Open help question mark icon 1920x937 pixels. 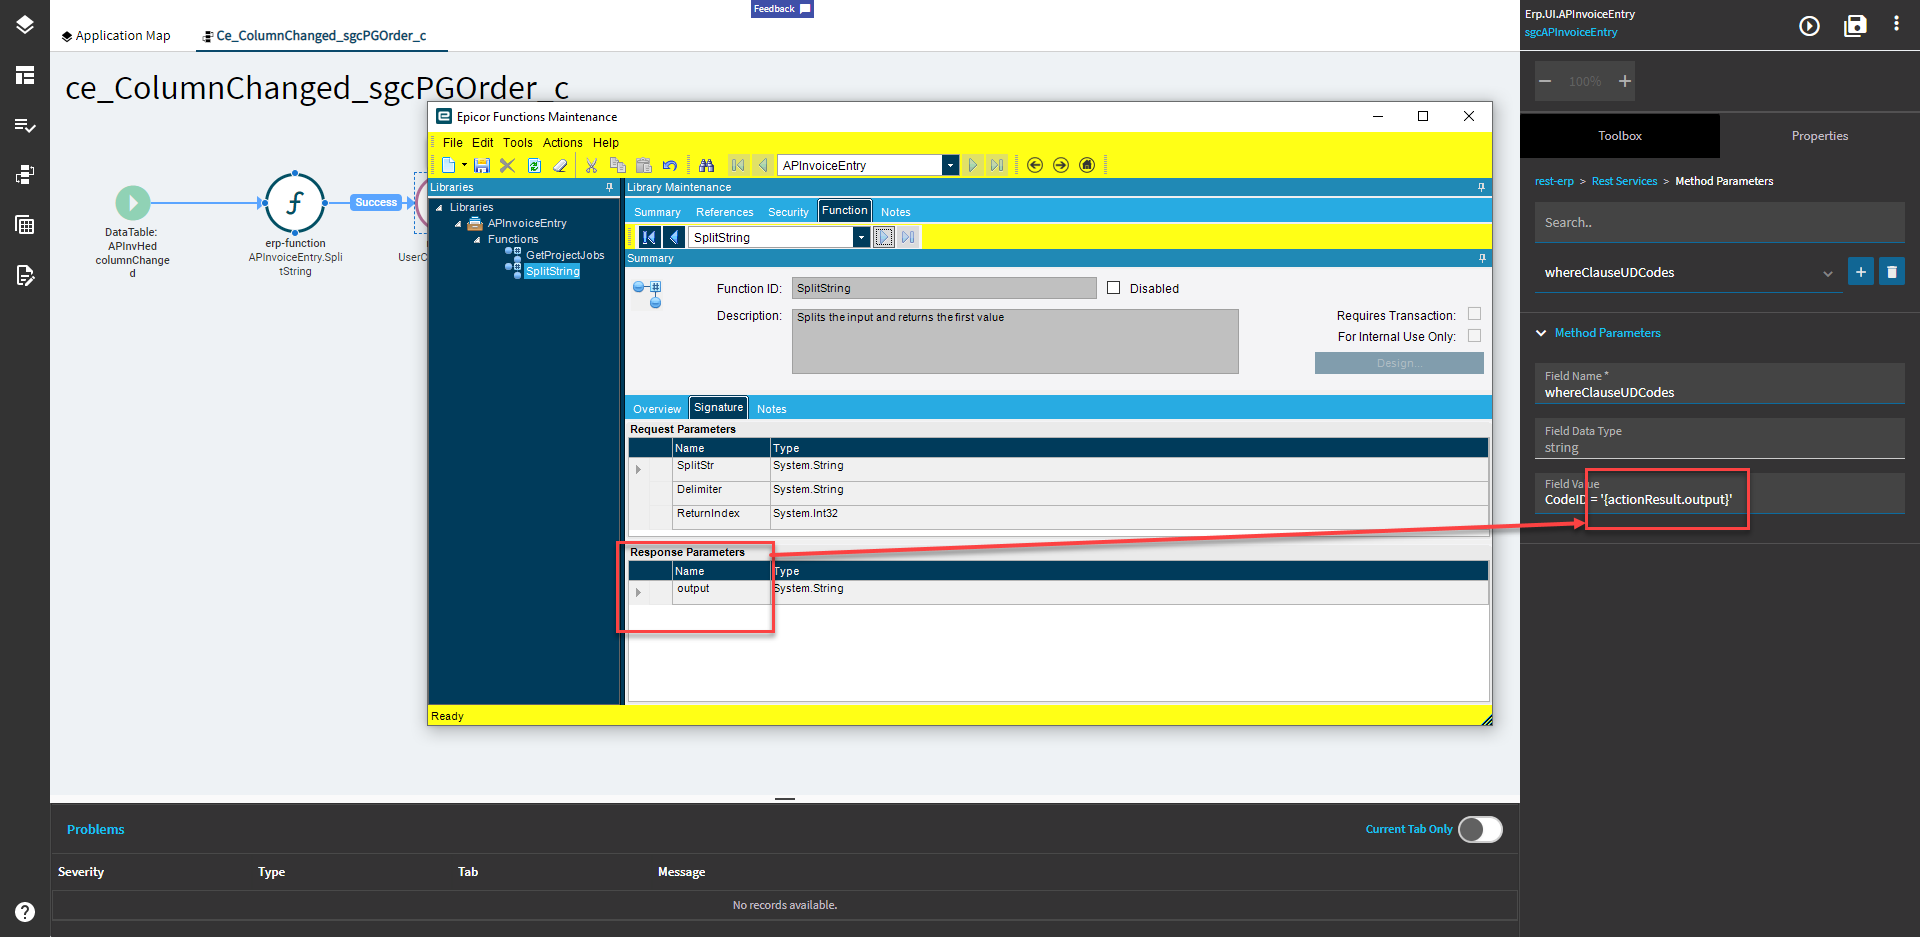point(25,912)
